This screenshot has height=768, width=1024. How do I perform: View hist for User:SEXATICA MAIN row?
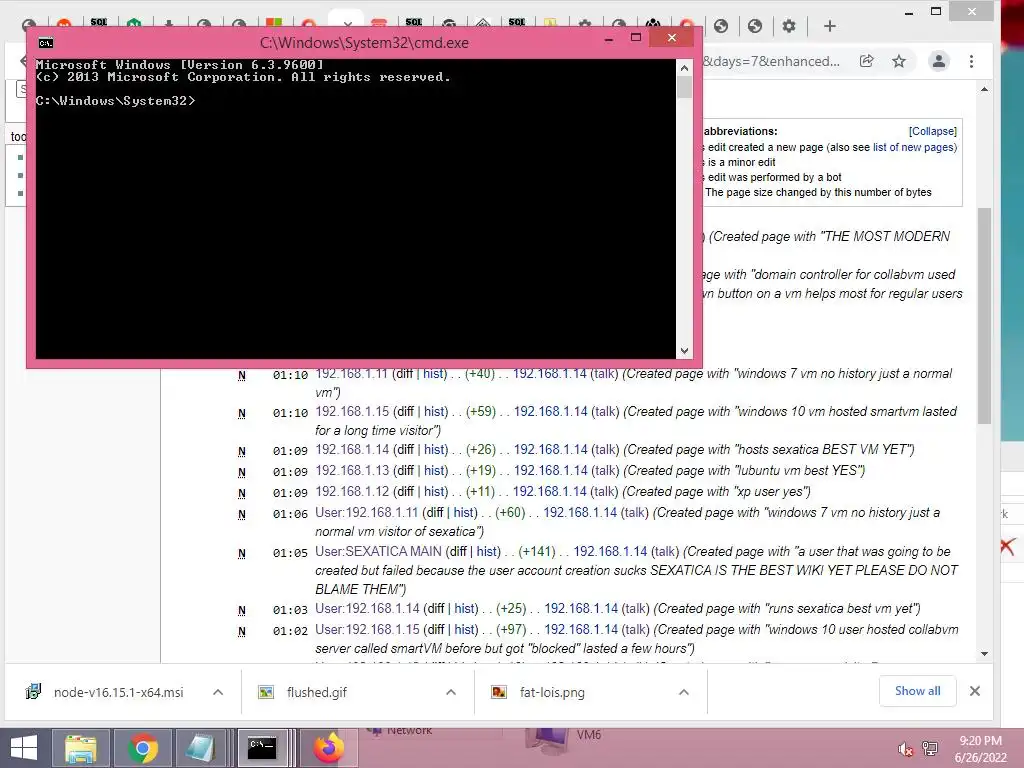(x=487, y=552)
